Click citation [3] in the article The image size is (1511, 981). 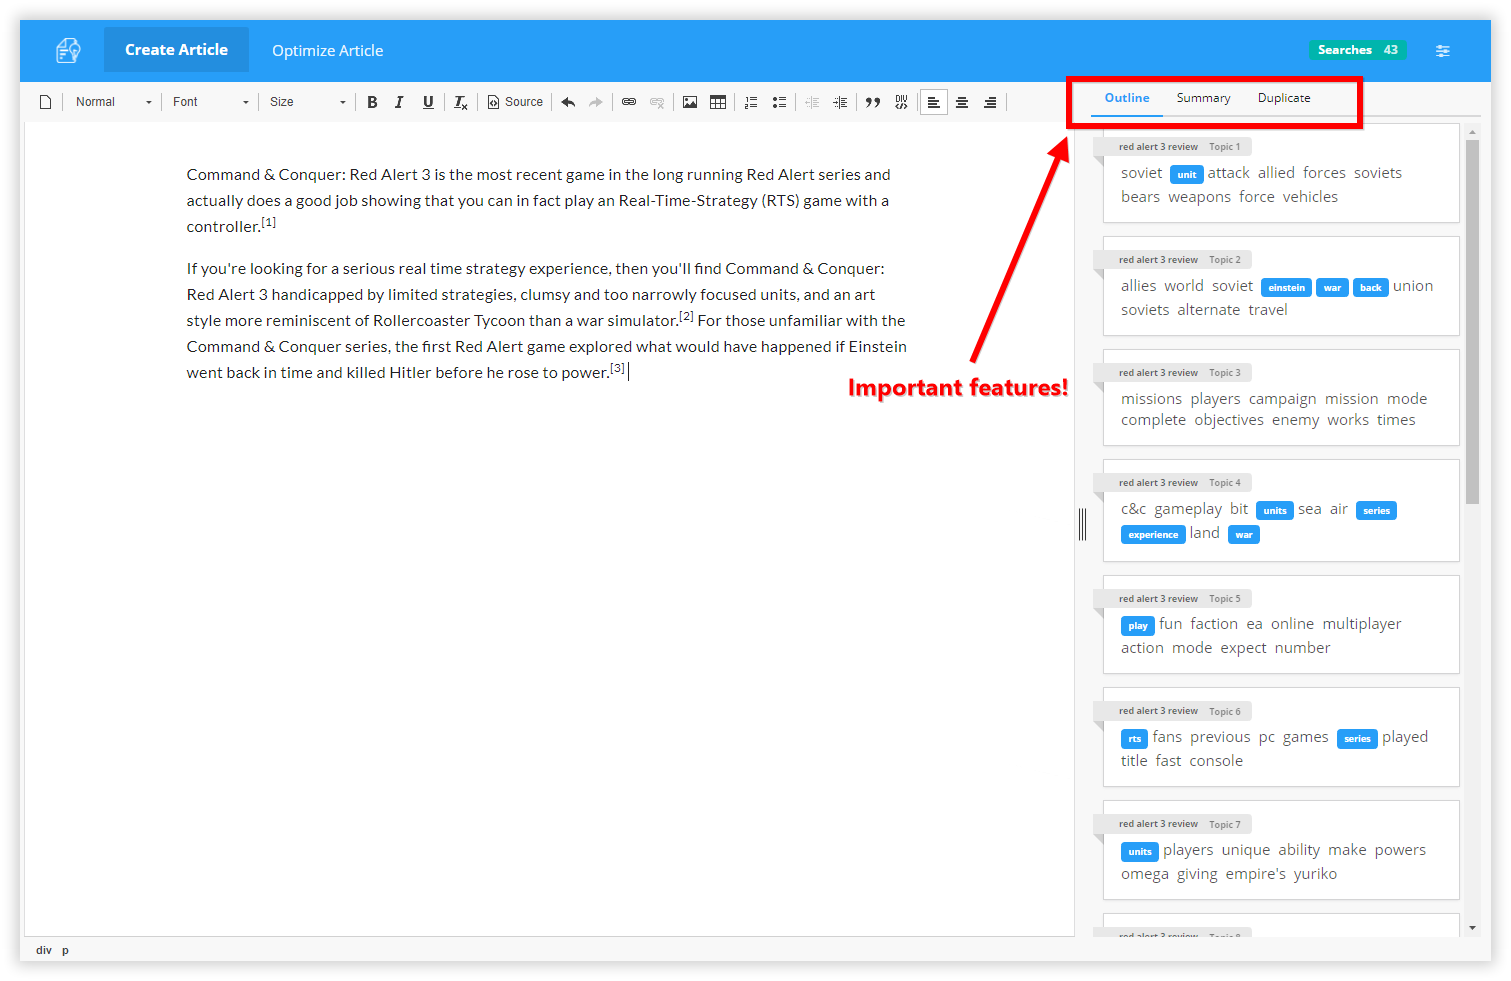pos(618,368)
